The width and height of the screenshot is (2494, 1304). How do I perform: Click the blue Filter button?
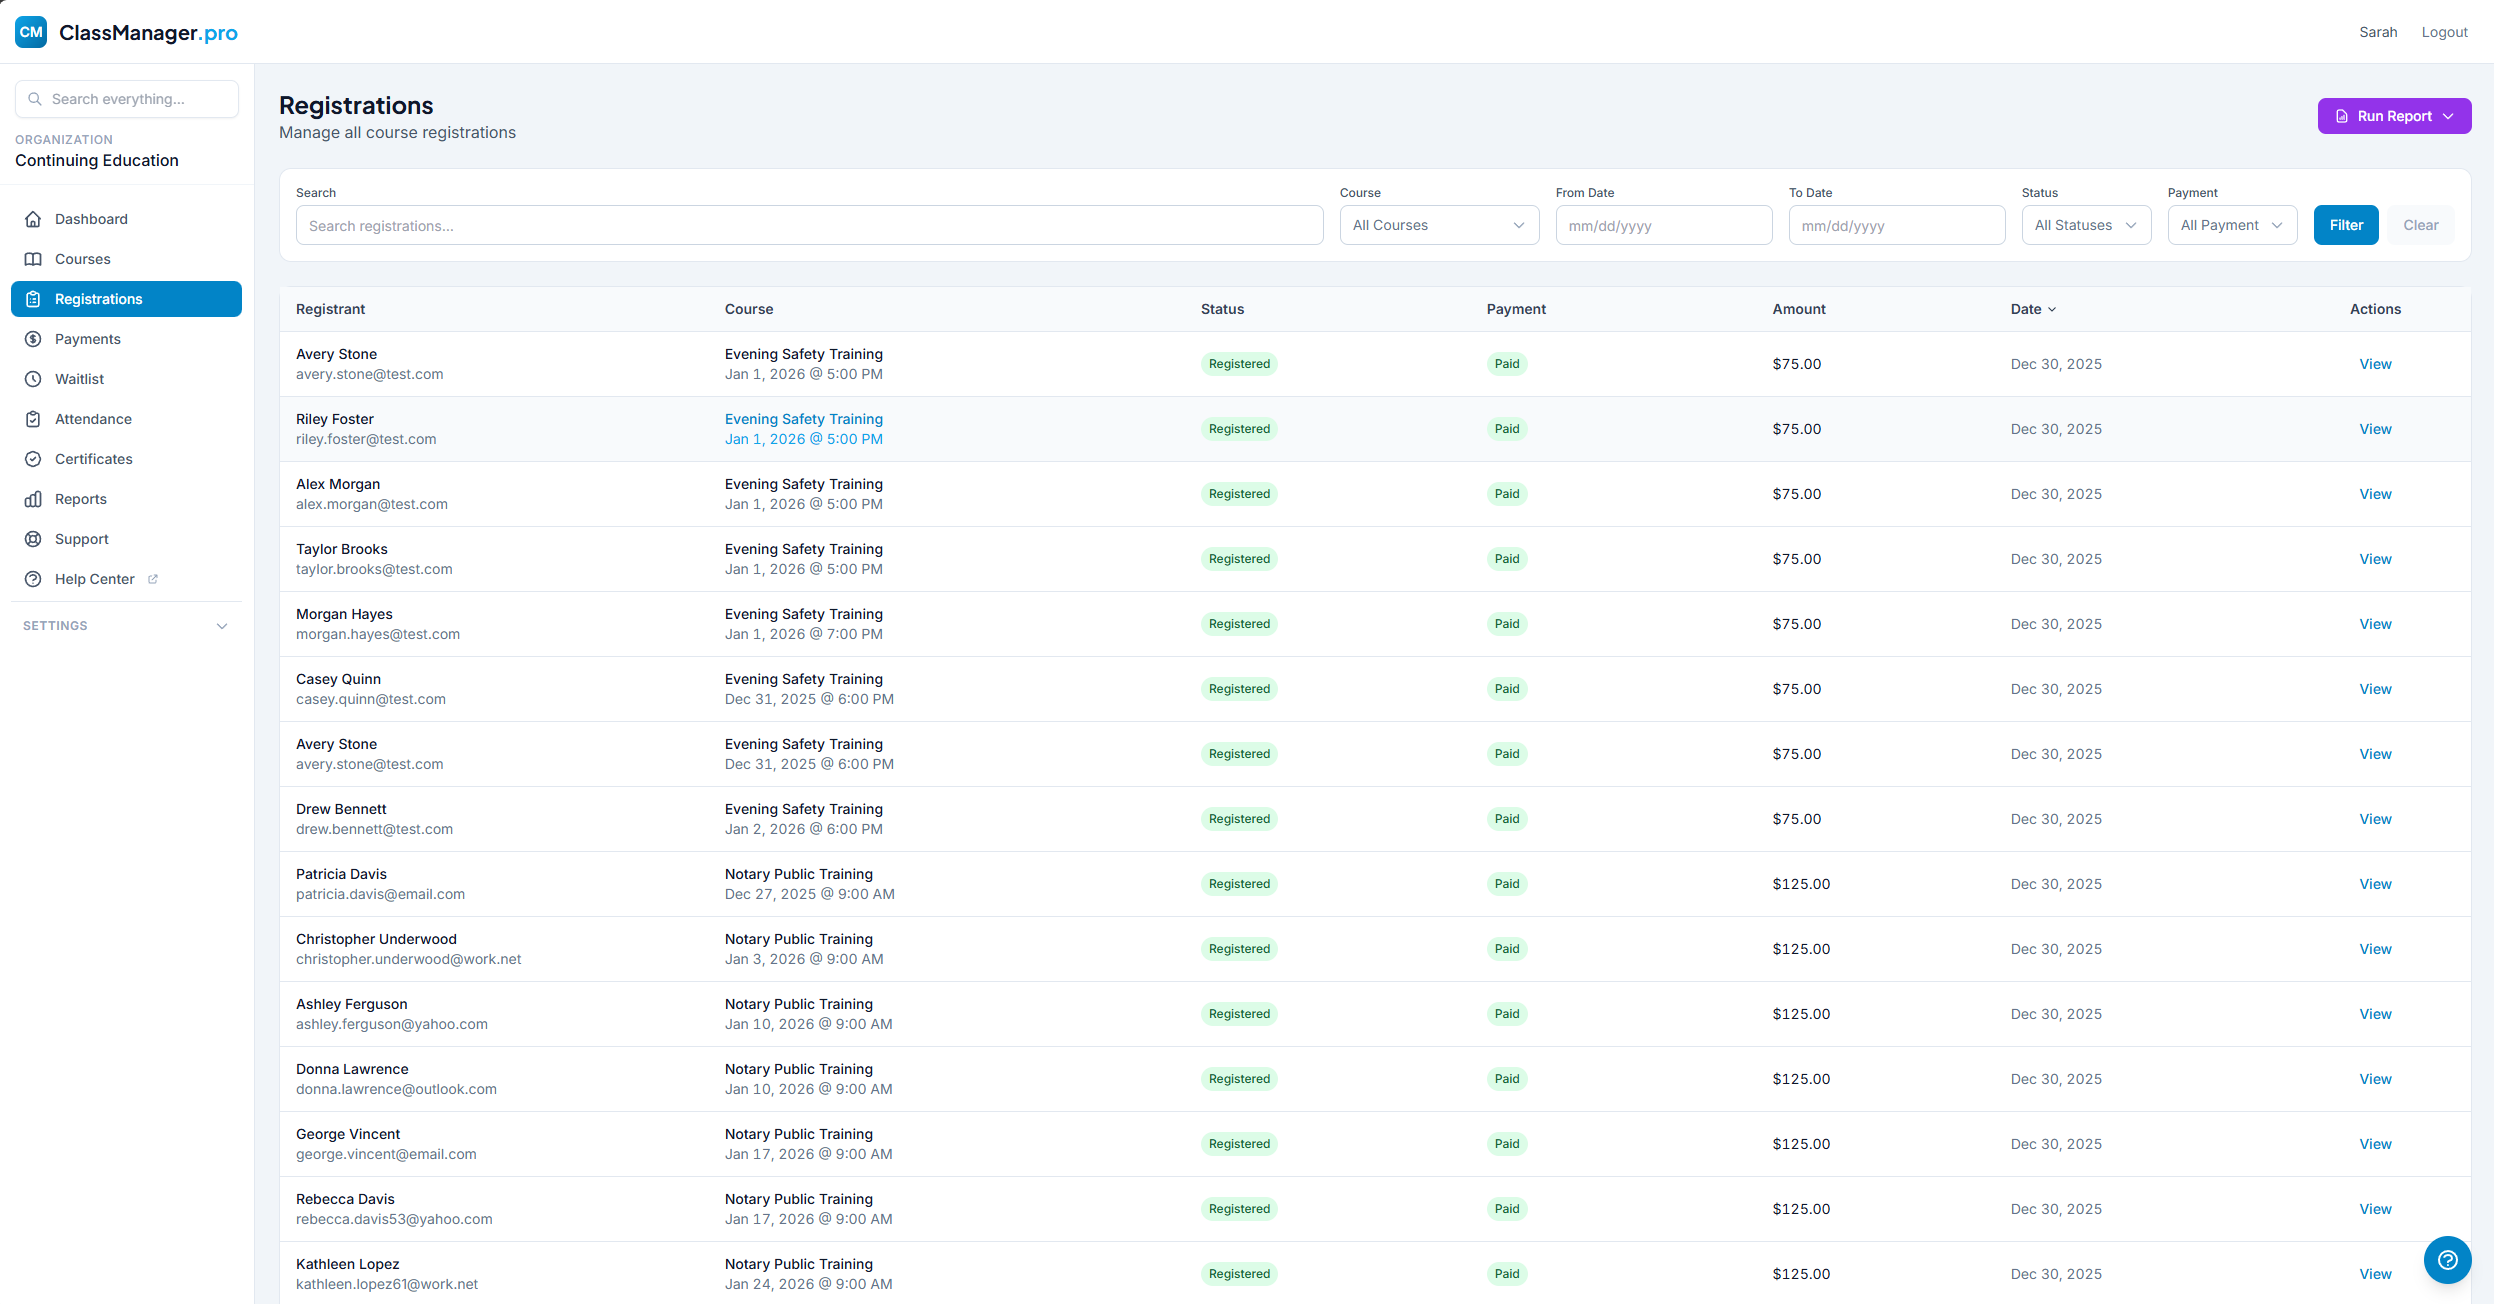click(x=2345, y=225)
